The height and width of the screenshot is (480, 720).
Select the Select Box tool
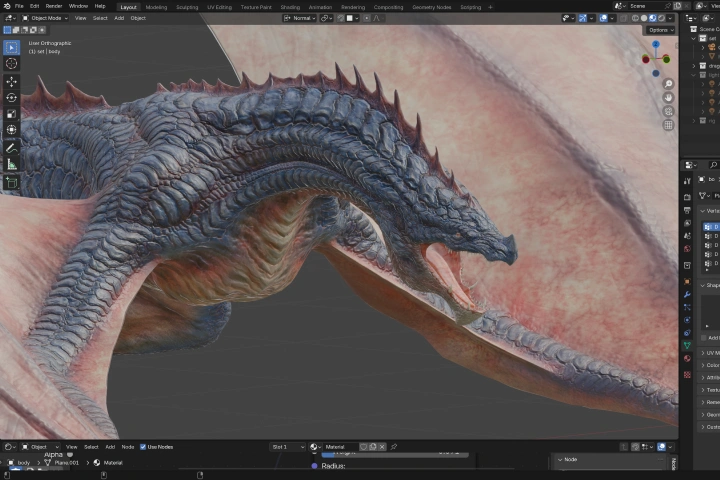(11, 48)
